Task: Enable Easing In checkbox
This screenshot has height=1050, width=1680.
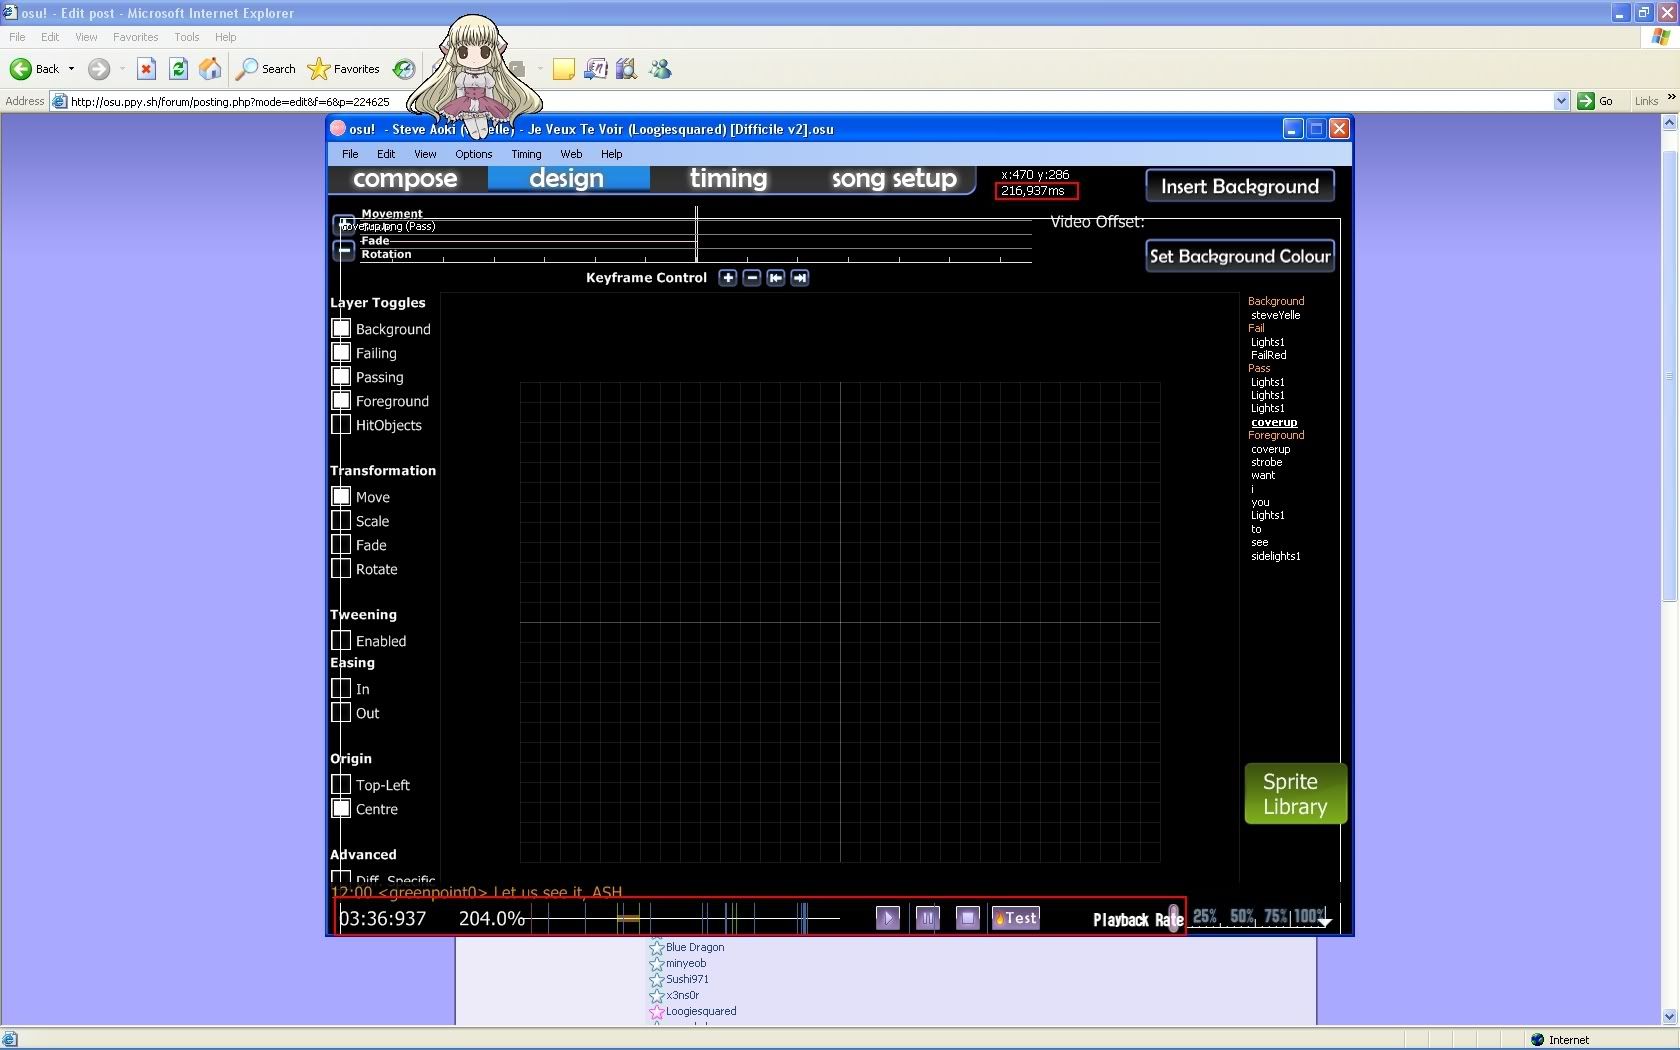Action: click(x=341, y=688)
